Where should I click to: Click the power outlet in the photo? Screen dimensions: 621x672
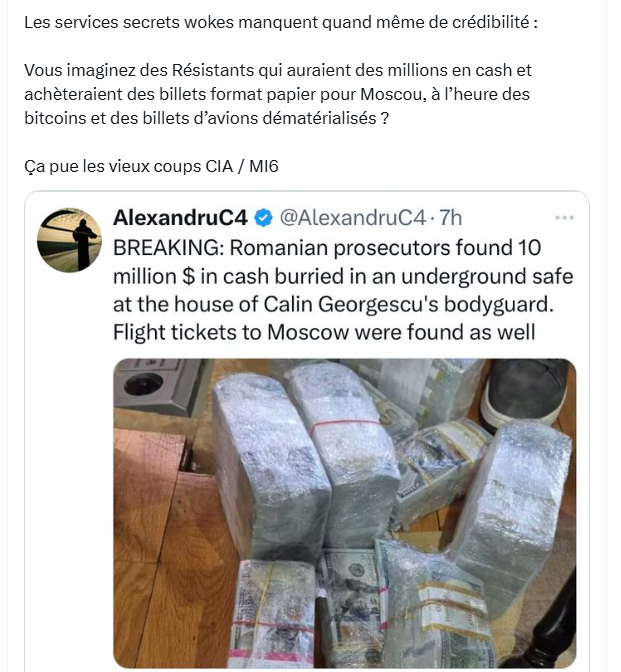click(151, 389)
